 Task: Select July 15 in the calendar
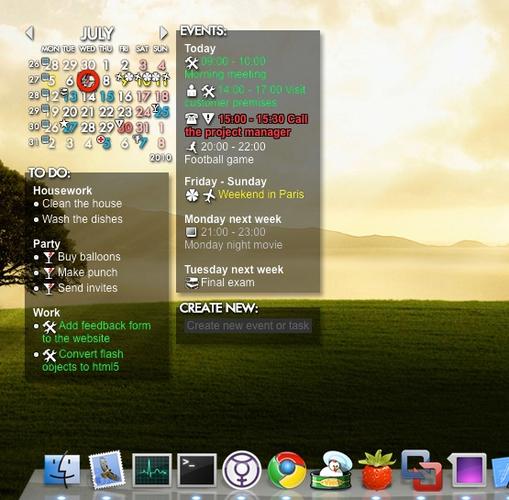tap(107, 97)
